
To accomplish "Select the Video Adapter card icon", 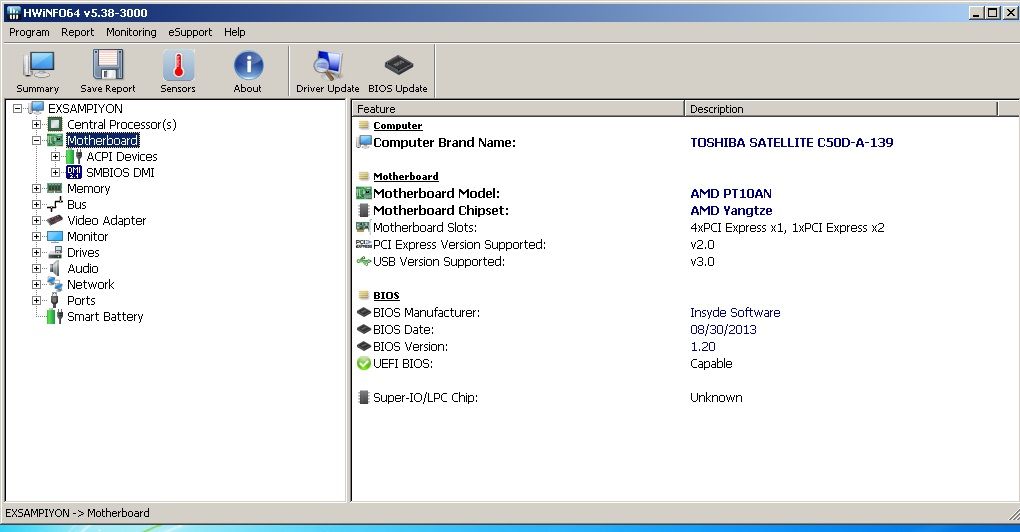I will (x=55, y=220).
